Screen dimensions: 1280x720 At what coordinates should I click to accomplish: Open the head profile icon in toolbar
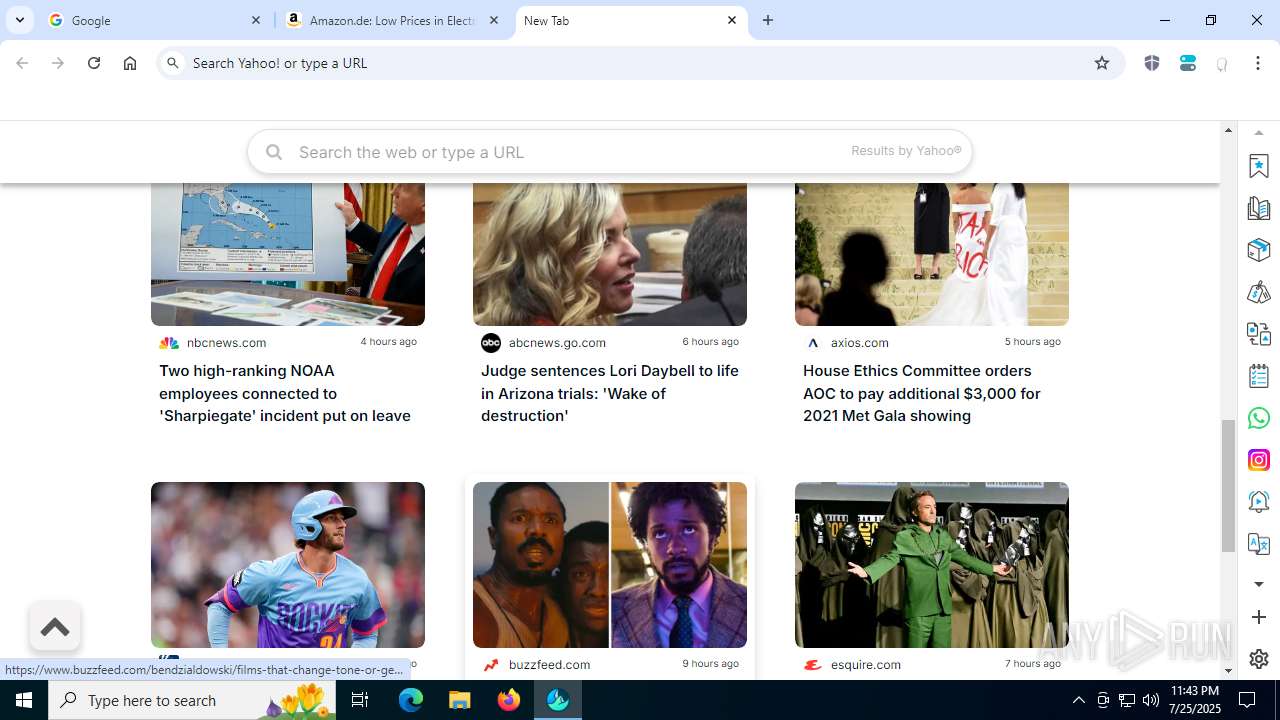(x=1222, y=64)
